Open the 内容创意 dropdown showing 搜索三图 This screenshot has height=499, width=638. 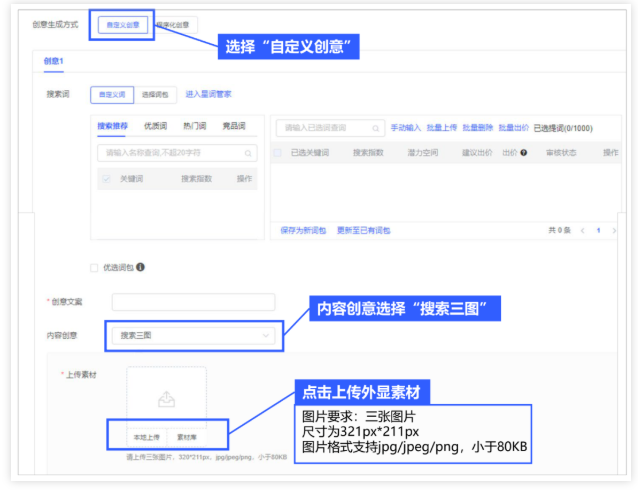(x=193, y=336)
